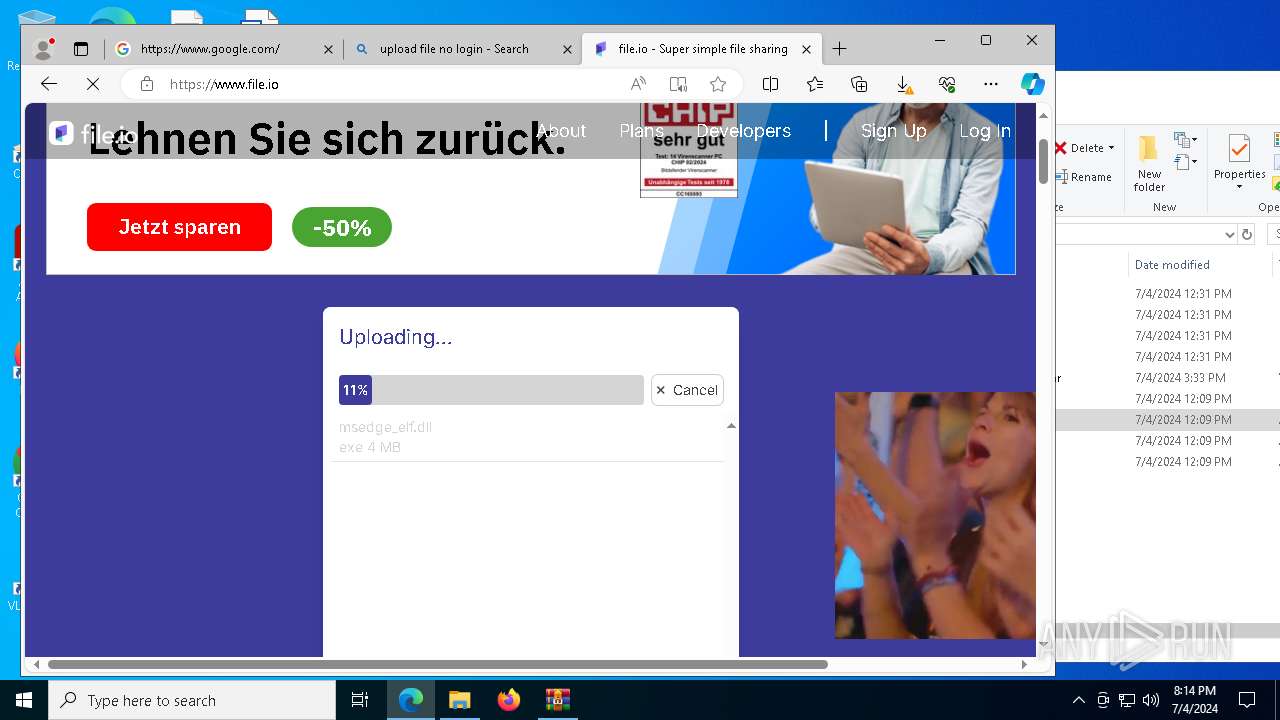Open the volume control tray icon

pyautogui.click(x=1151, y=700)
